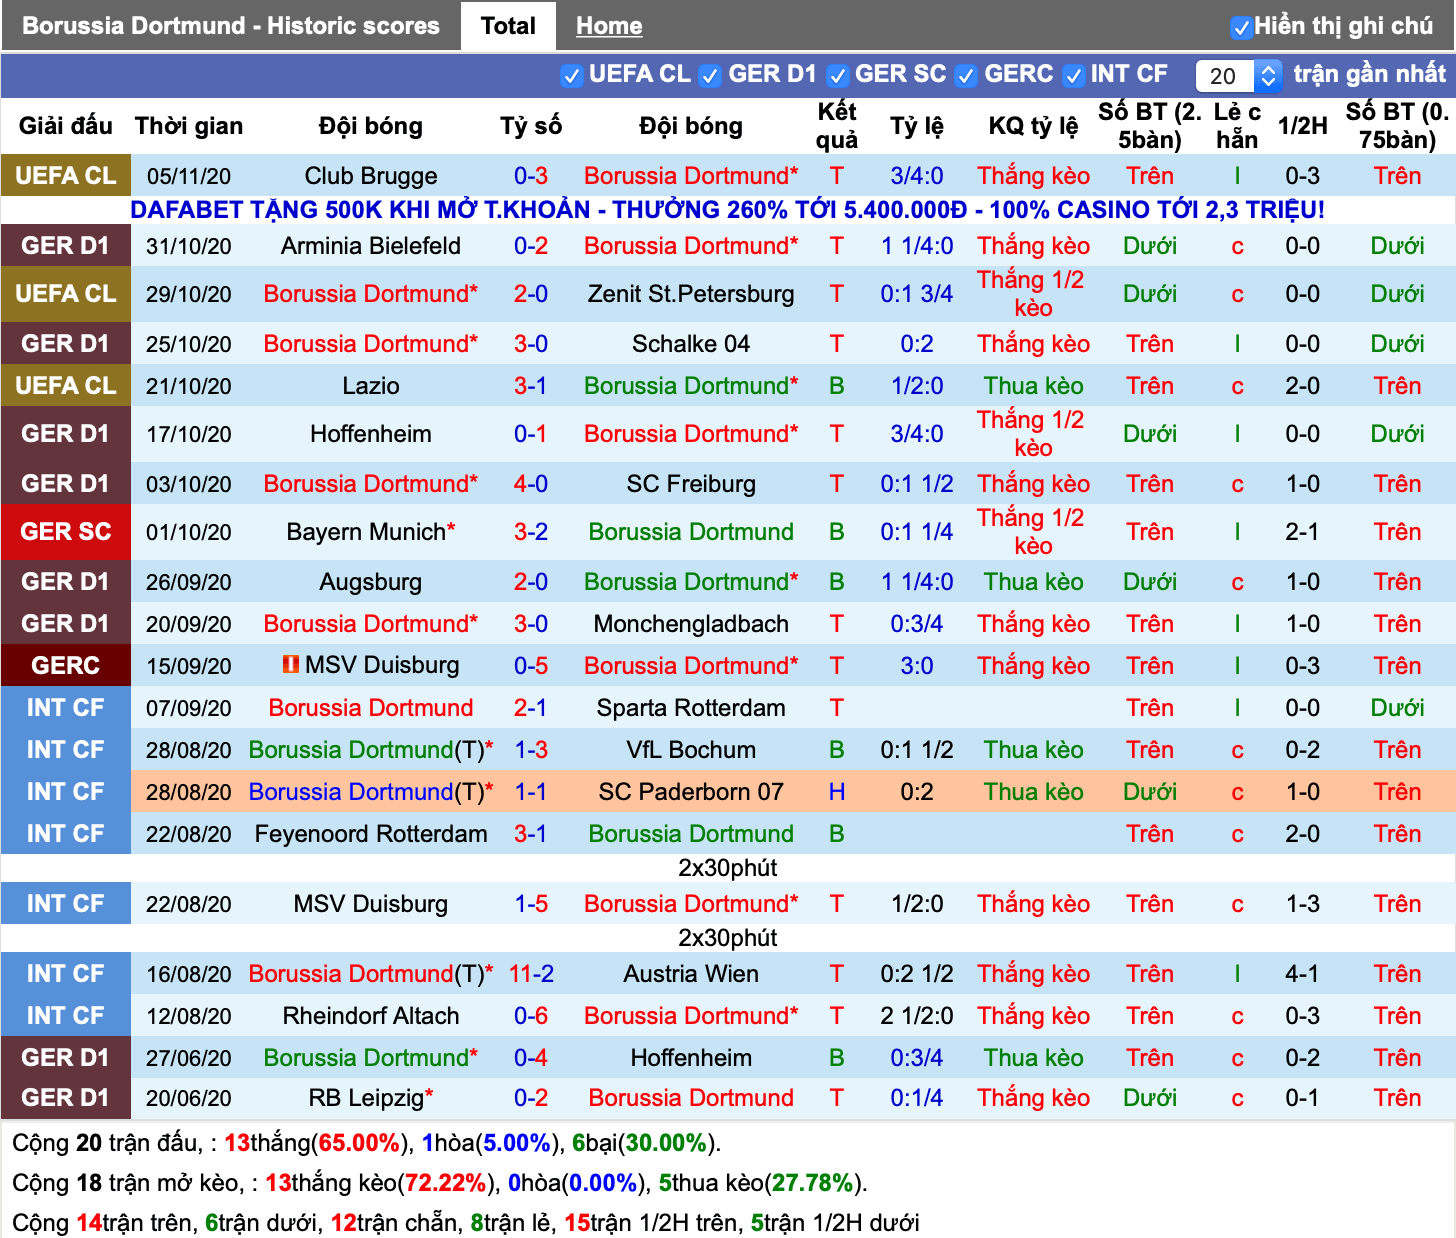This screenshot has width=1456, height=1238.
Task: Click Lazio team name
Action: pyautogui.click(x=371, y=386)
